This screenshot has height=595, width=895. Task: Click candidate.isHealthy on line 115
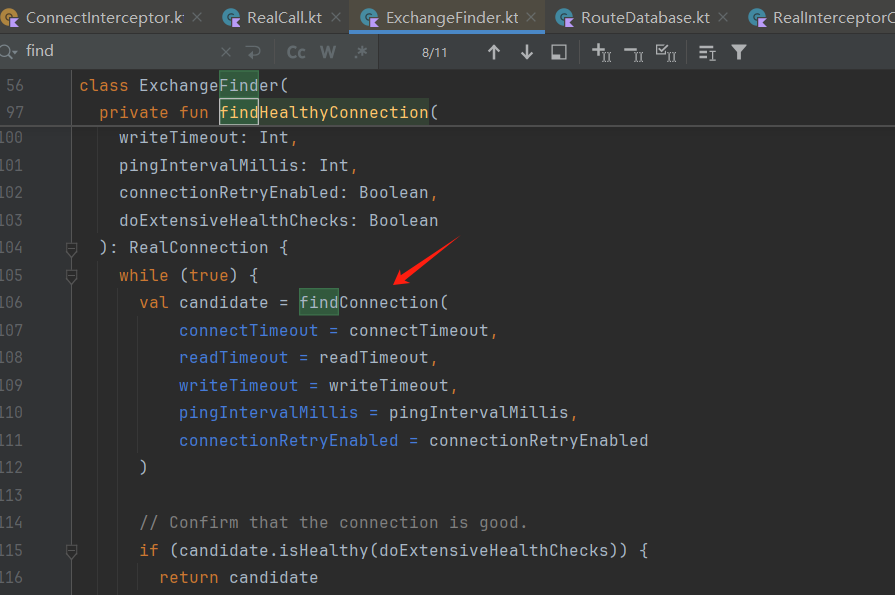click(x=273, y=550)
